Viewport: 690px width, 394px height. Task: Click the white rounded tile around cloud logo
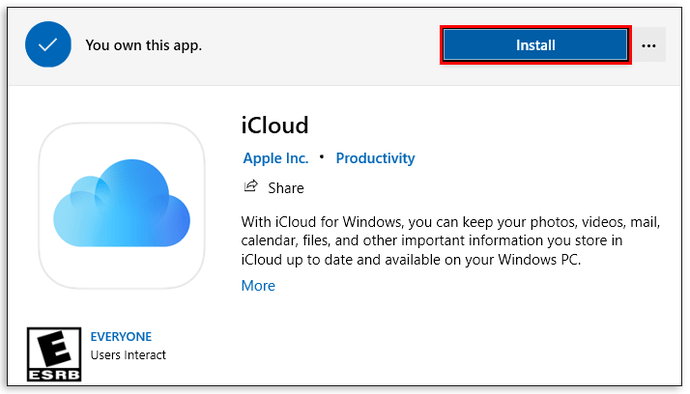tap(121, 206)
